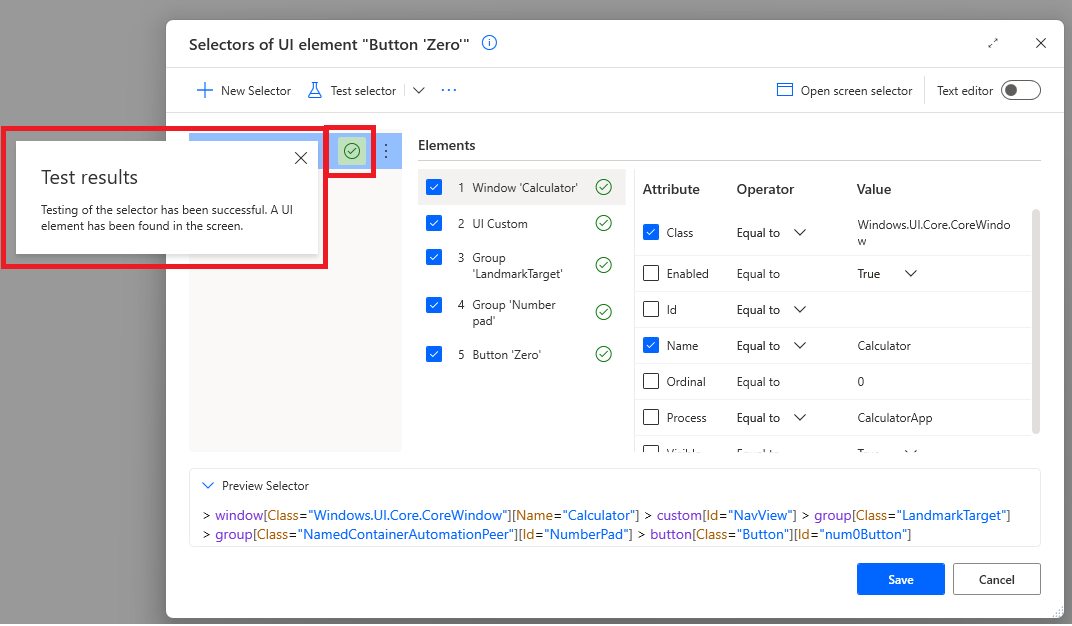
Task: Uncheck element 1 Window 'Calculator'
Action: (434, 187)
